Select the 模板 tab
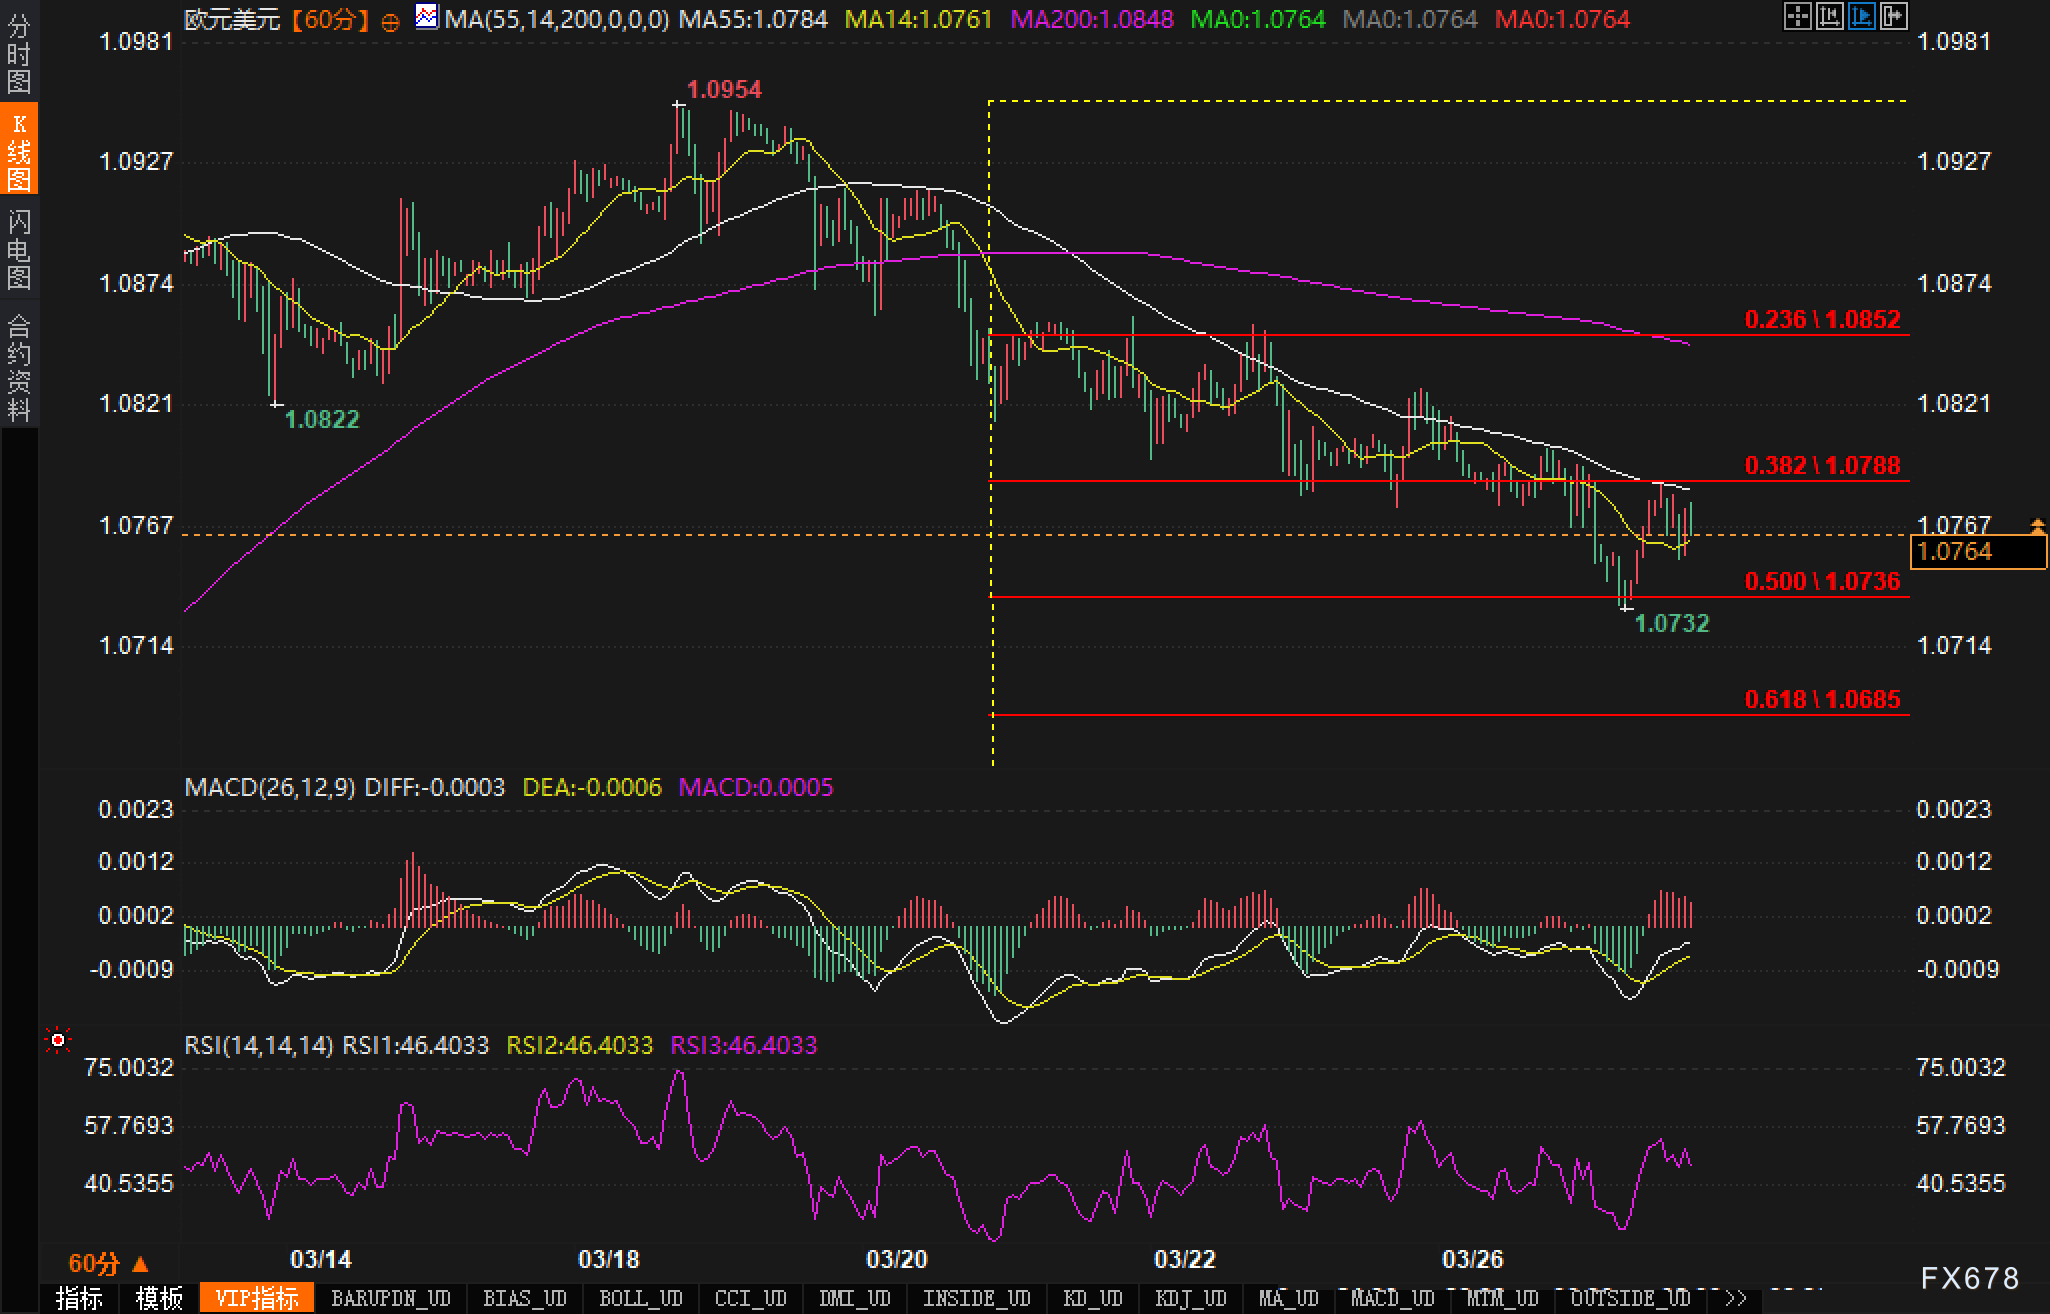2050x1314 pixels. (x=159, y=1298)
